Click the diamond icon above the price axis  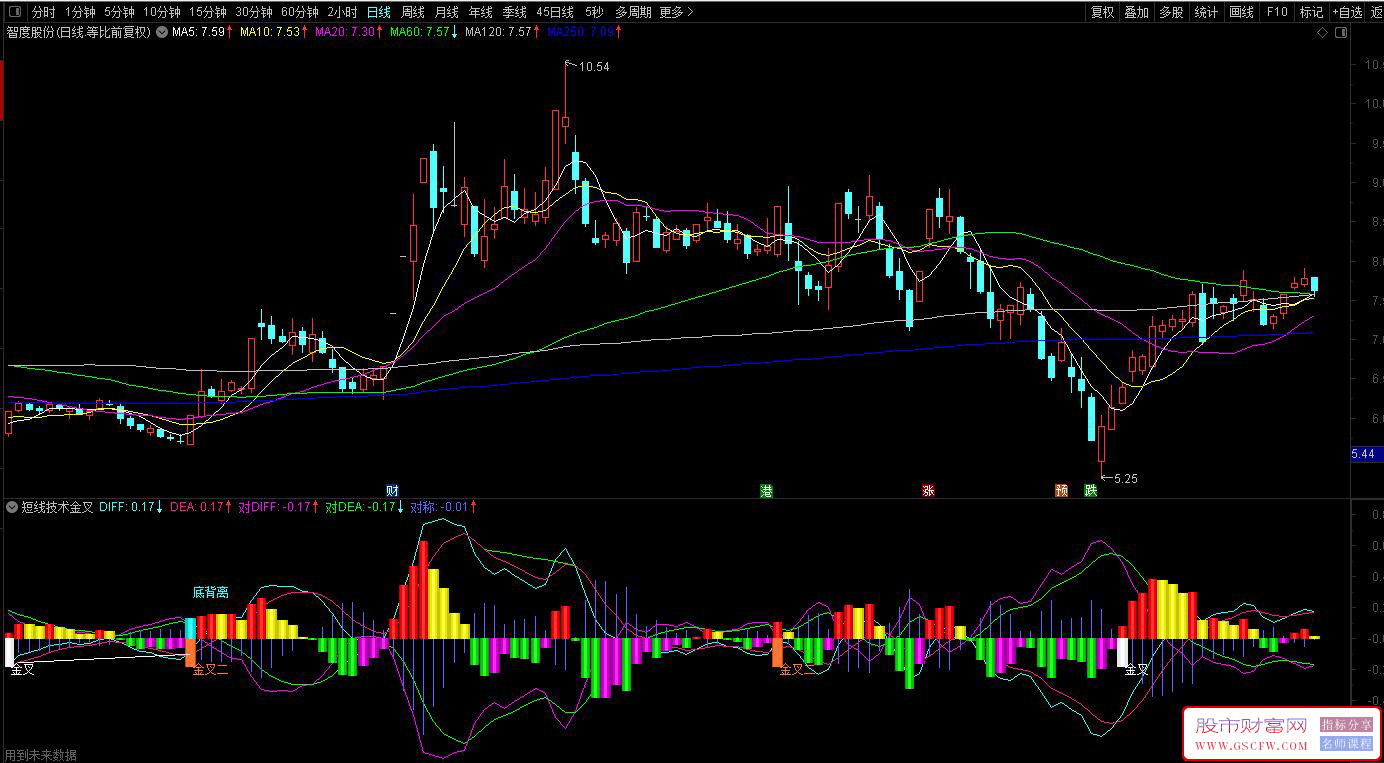click(1322, 33)
